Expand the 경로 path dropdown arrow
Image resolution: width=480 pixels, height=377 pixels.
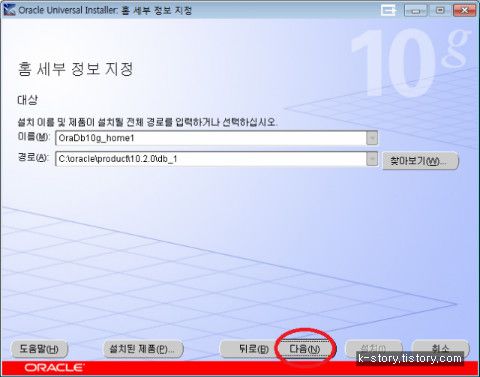pos(372,159)
